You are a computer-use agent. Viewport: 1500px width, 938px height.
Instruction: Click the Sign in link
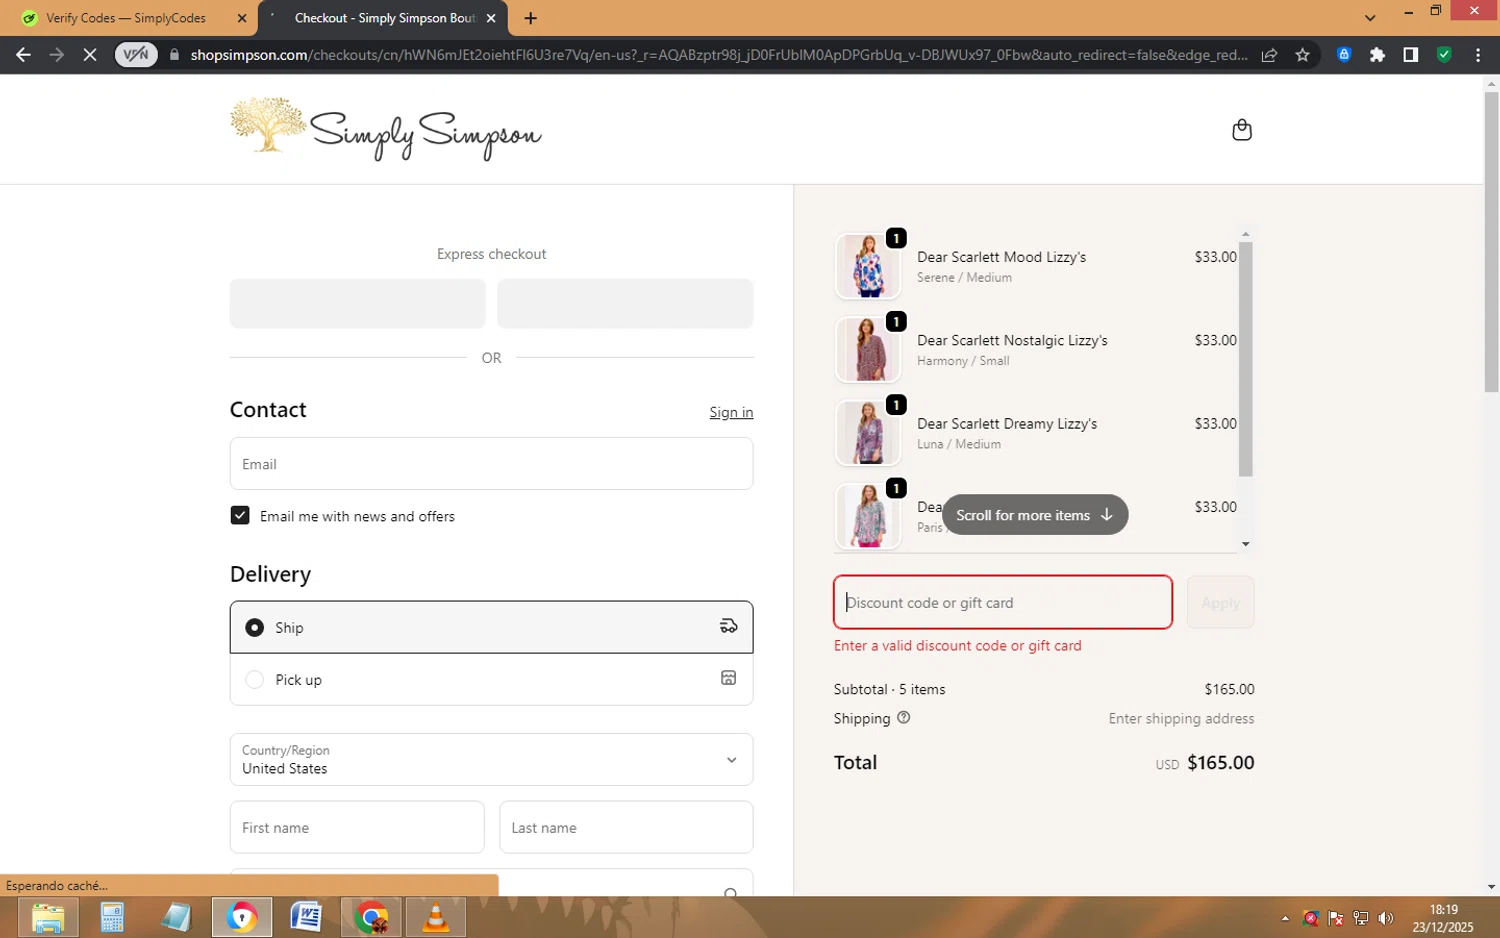731,412
